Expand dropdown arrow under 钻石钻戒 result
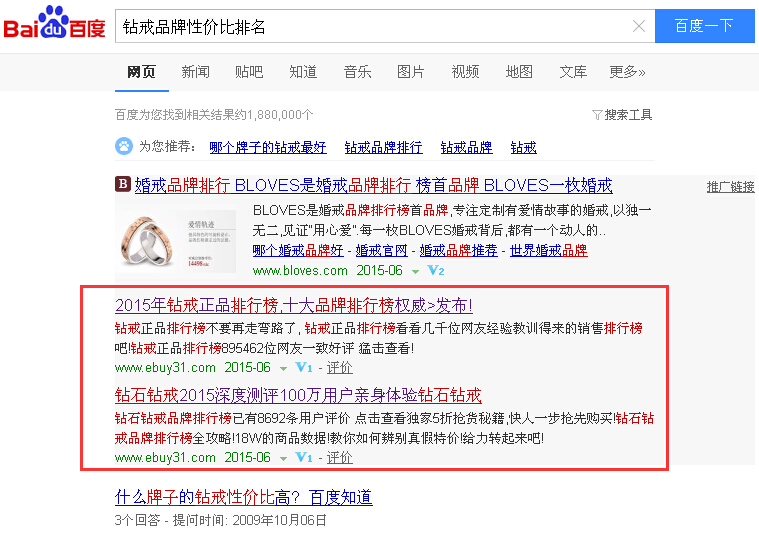759x533 pixels. click(x=283, y=459)
